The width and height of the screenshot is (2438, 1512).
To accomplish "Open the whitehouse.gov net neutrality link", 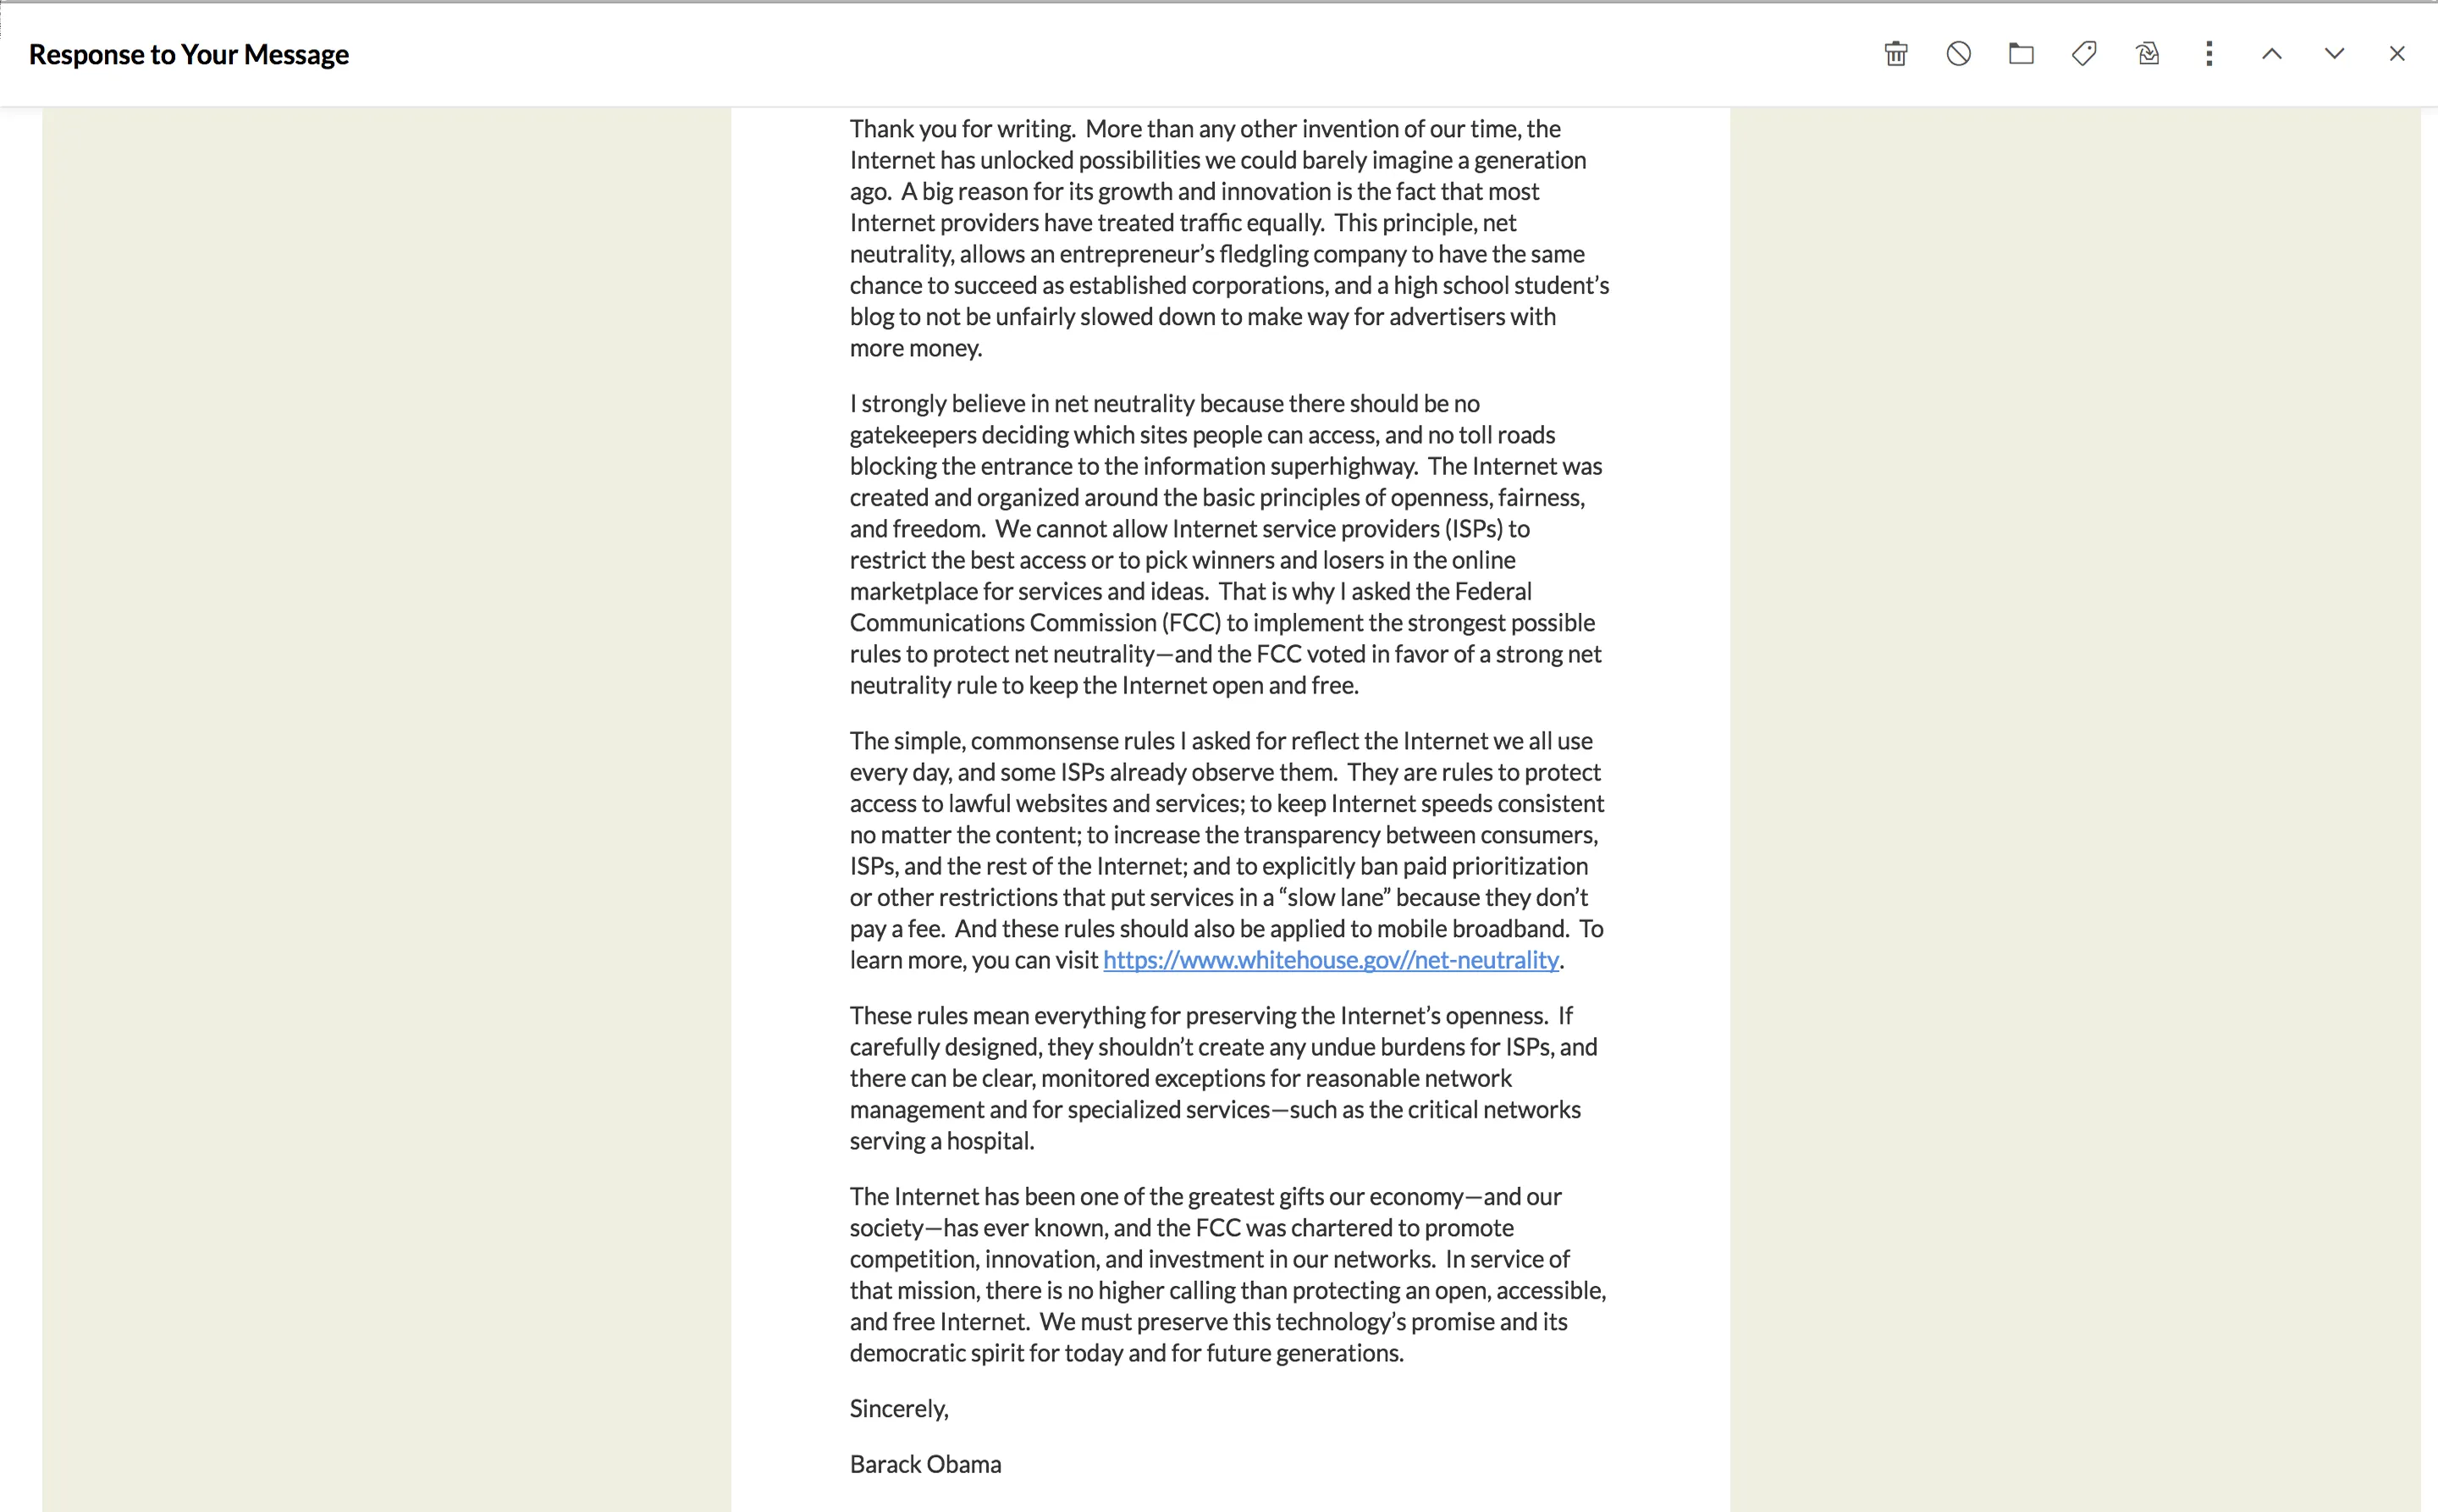I will pyautogui.click(x=1330, y=960).
